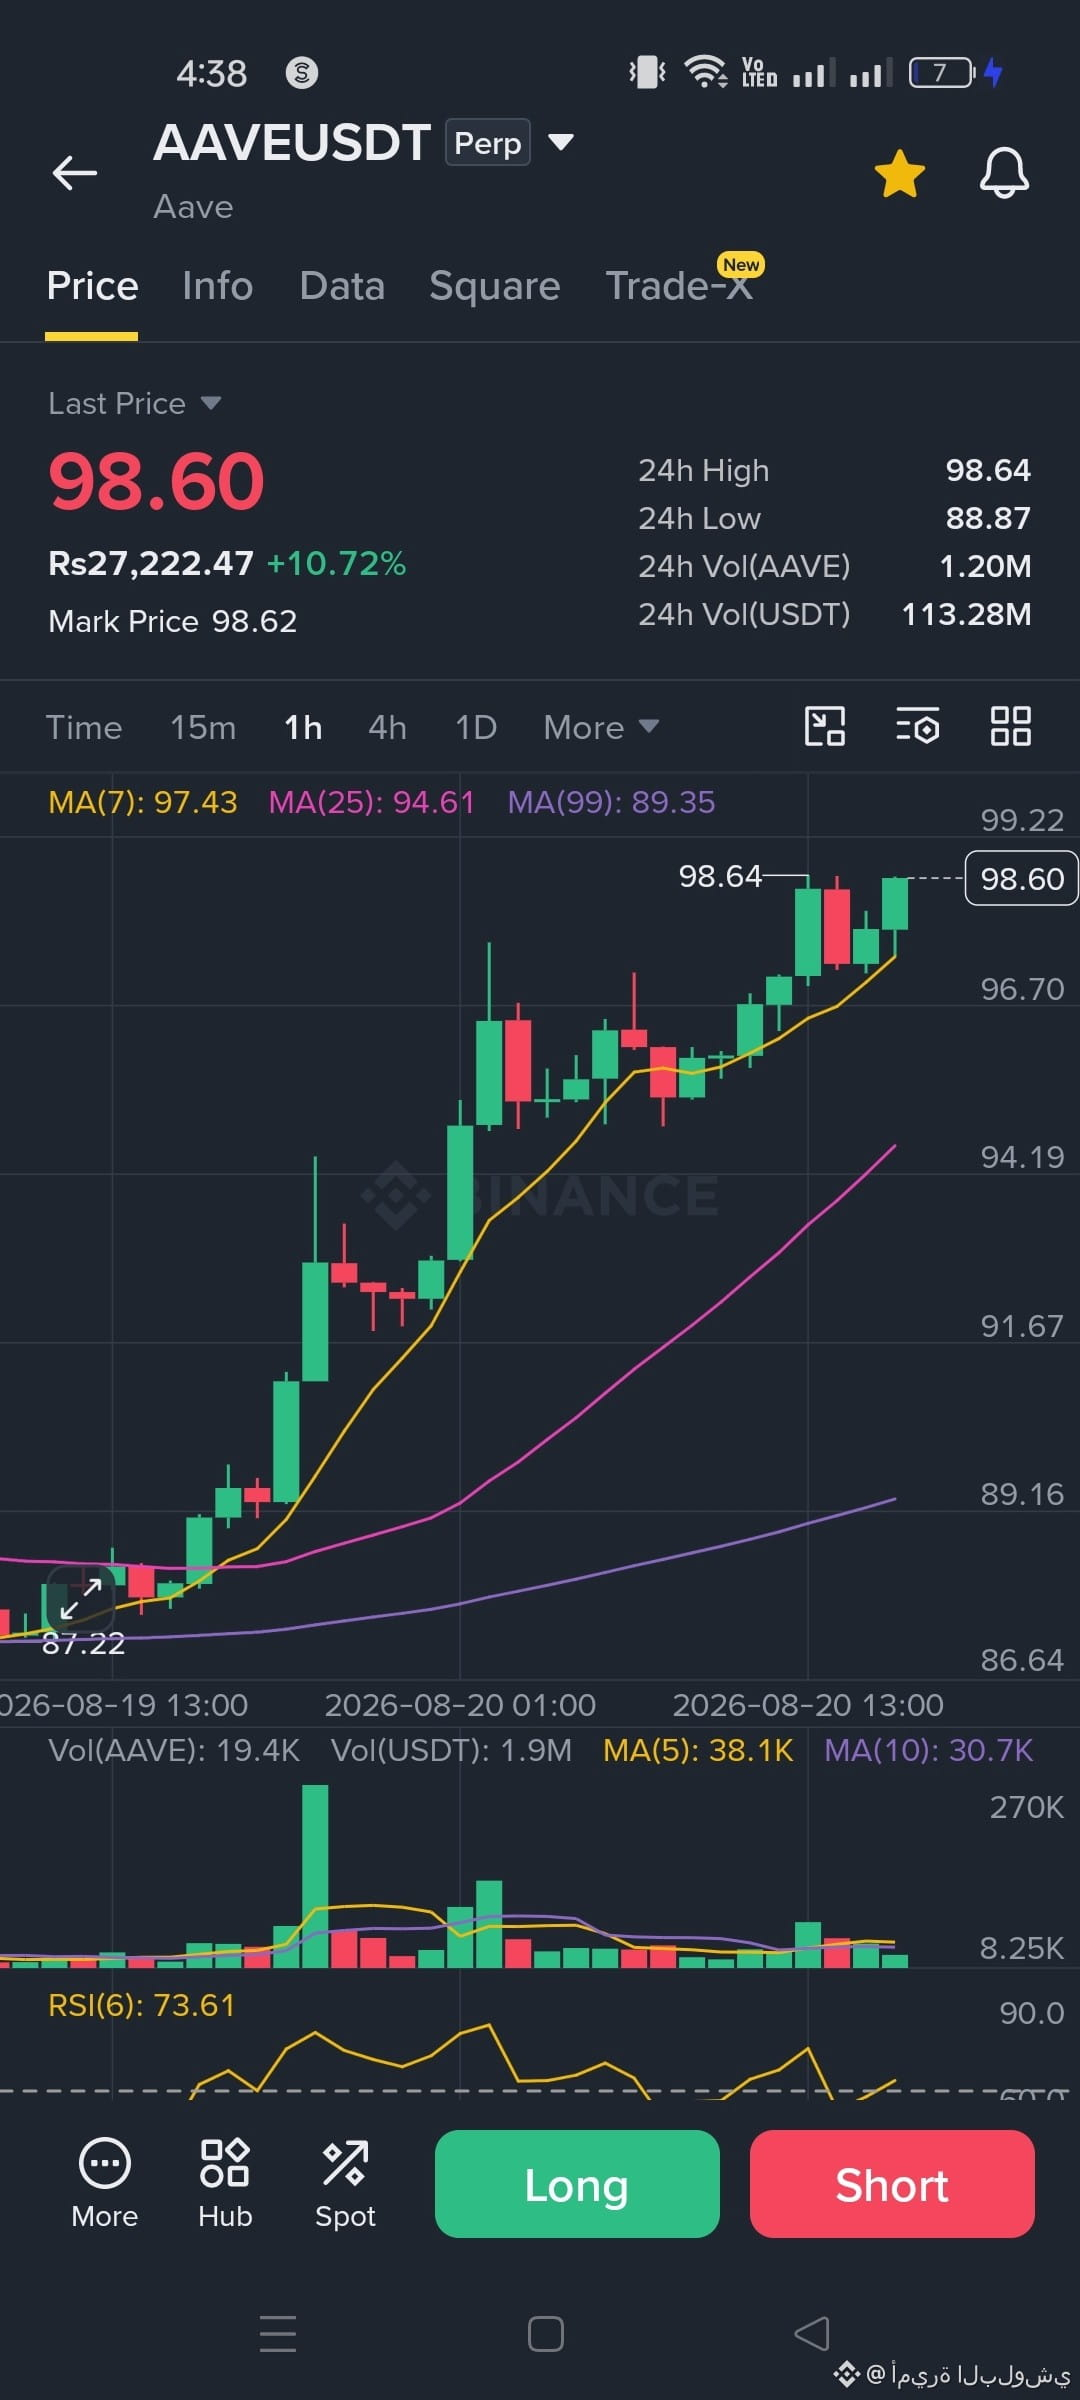This screenshot has width=1080, height=2400.
Task: Tap the volume MA(5): 38.1K label
Action: (x=698, y=1750)
